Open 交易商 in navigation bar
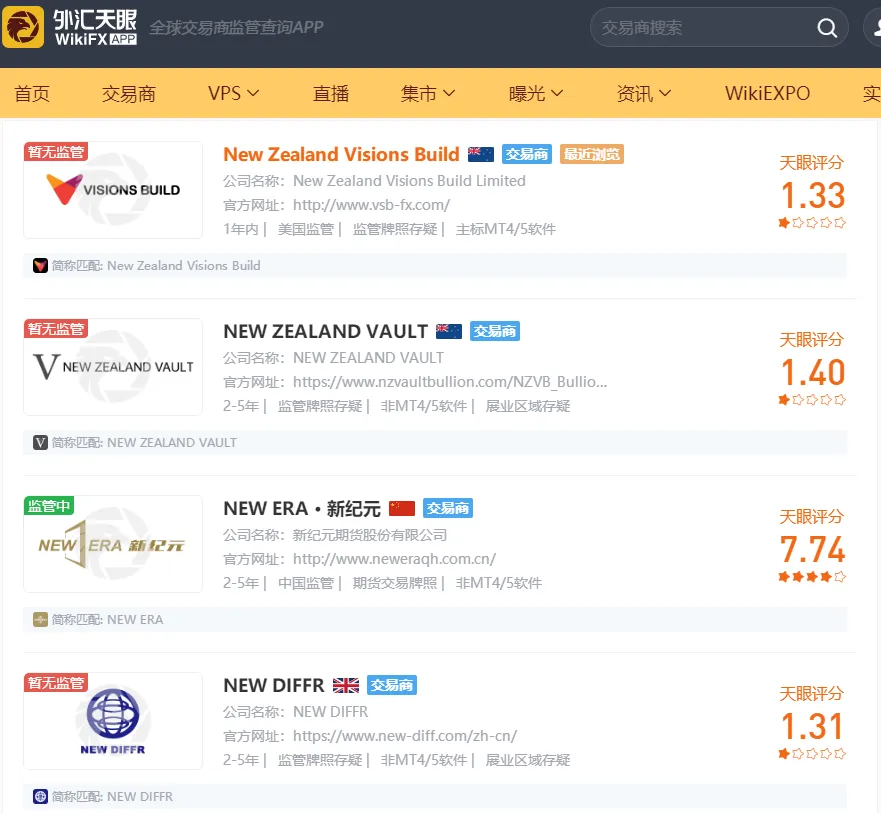 129,93
